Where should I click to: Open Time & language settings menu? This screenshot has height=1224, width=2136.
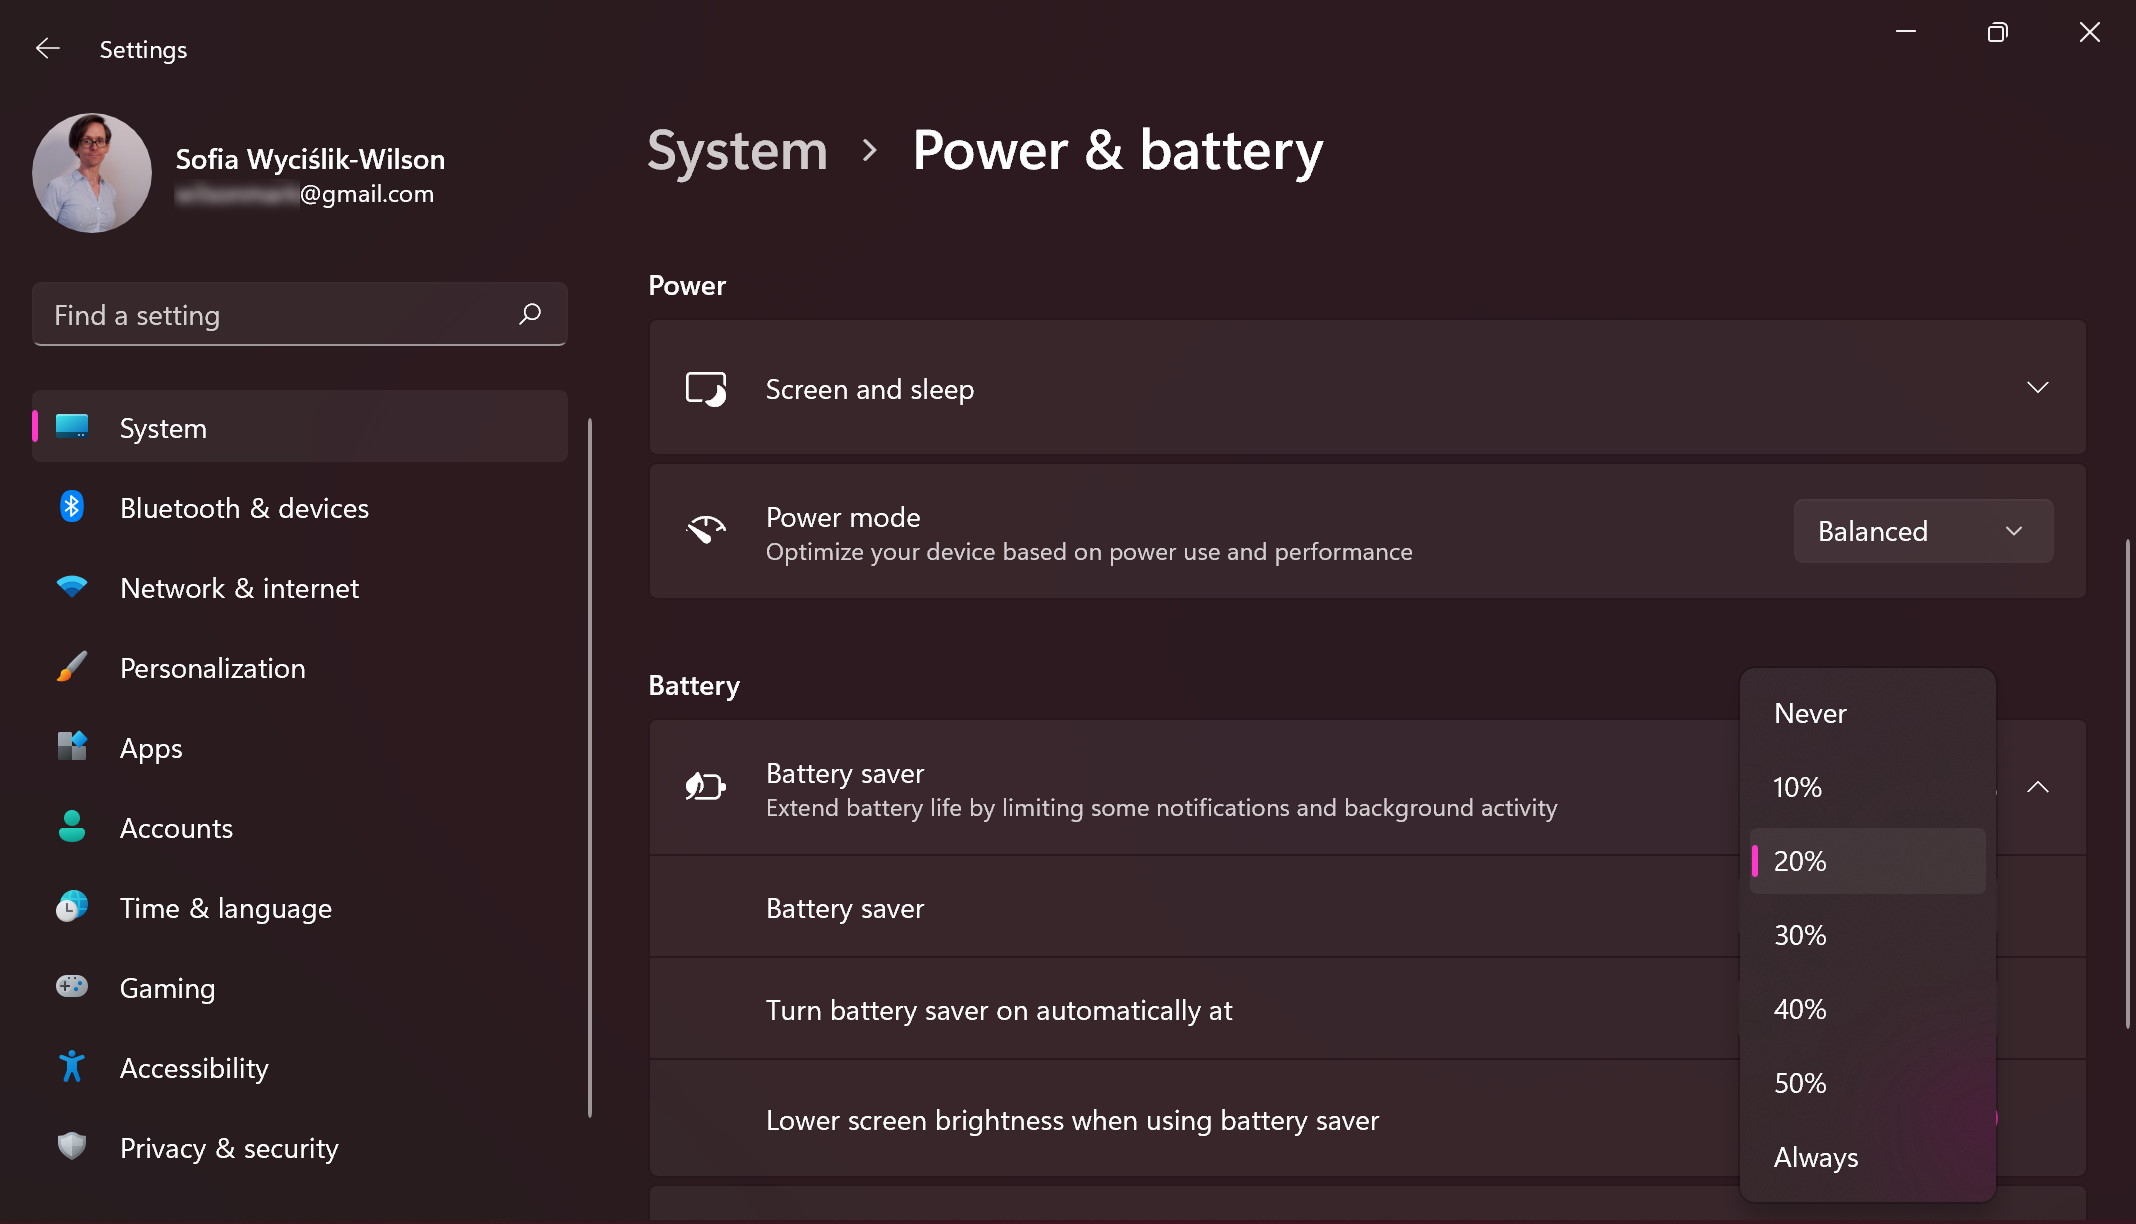tap(226, 907)
